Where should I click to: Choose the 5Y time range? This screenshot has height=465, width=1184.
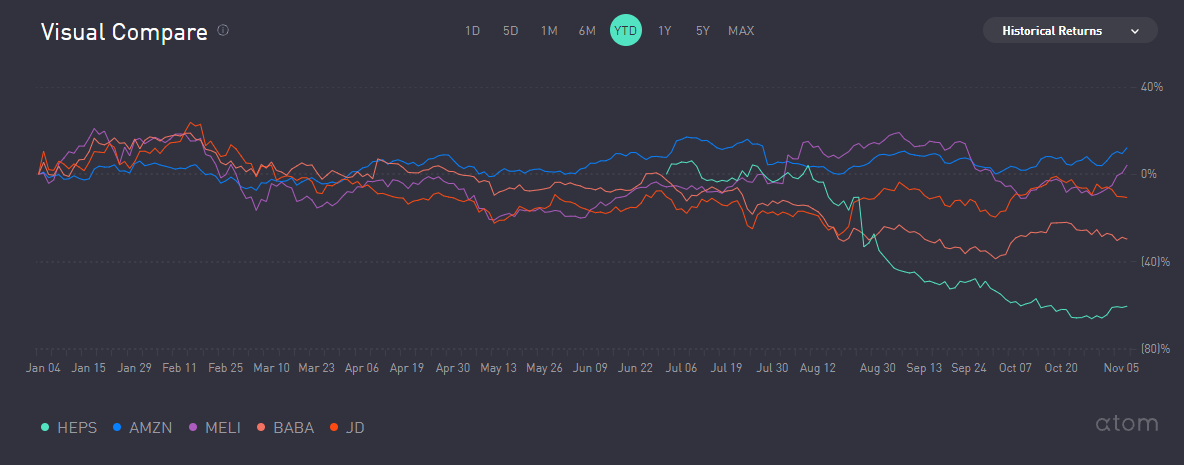point(703,31)
